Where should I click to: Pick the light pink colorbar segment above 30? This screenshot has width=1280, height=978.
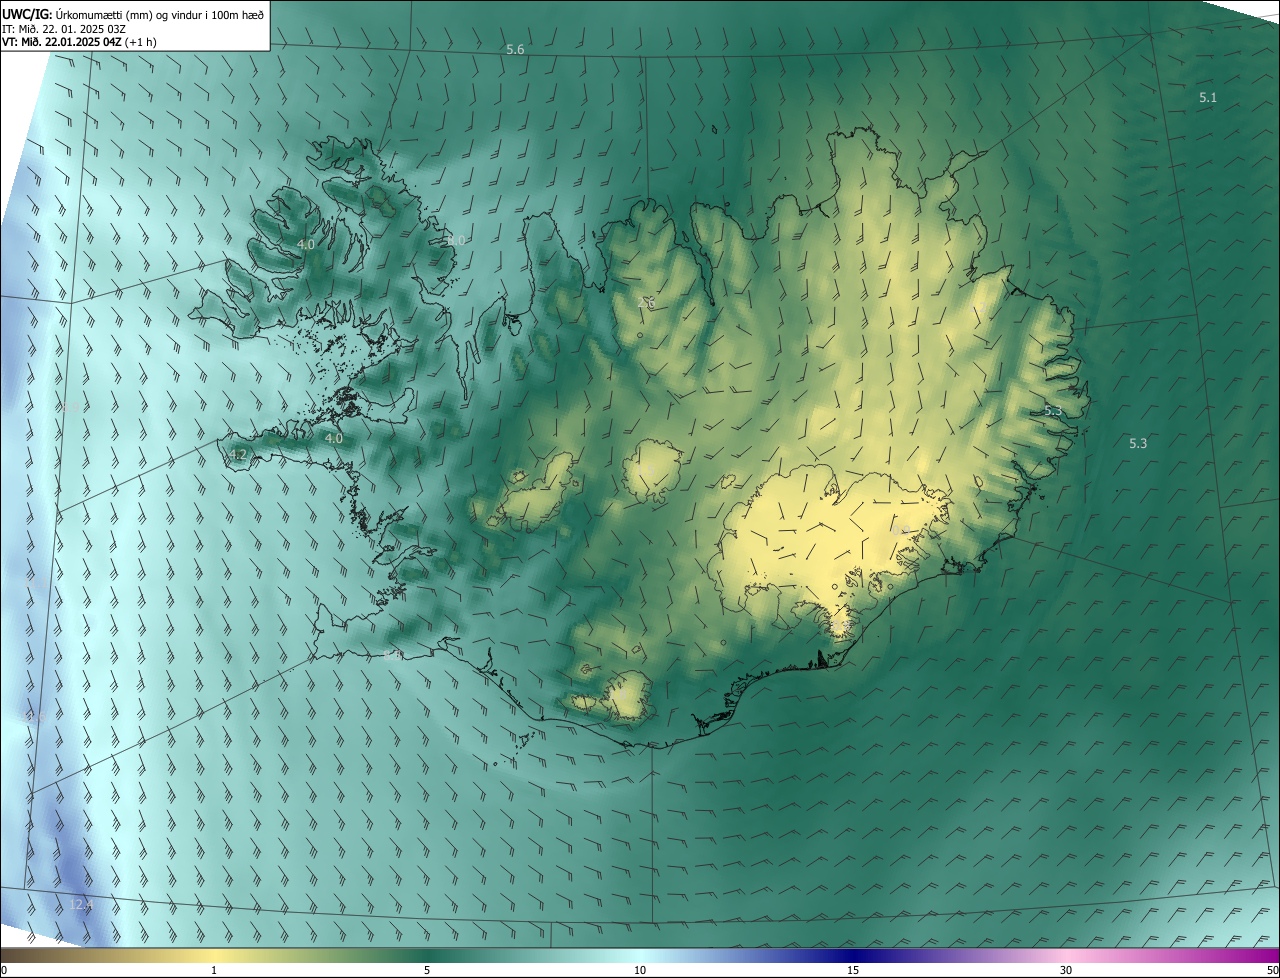pos(1066,955)
